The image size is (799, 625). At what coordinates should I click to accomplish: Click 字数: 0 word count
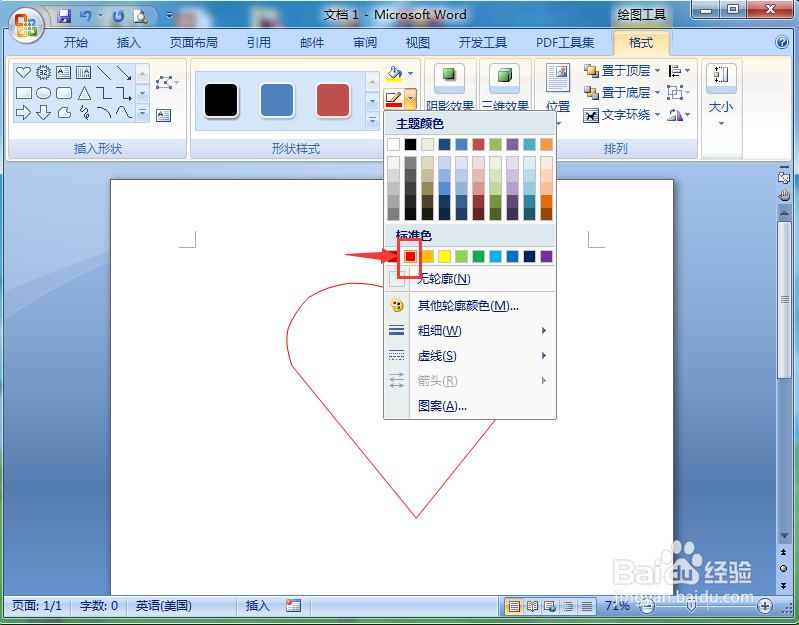click(99, 605)
